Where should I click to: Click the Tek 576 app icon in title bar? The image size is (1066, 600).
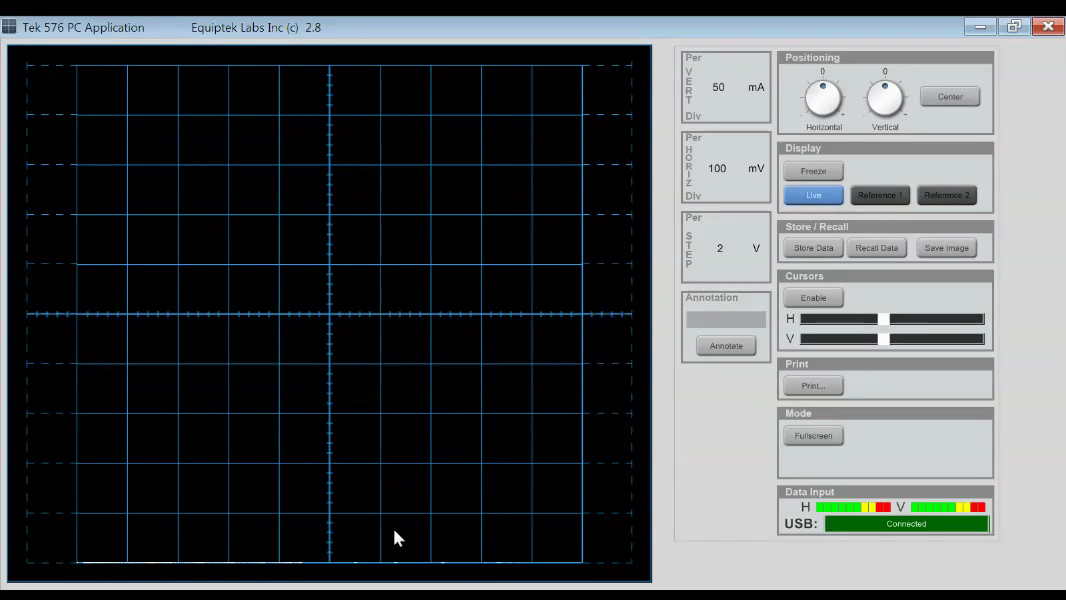coord(9,27)
